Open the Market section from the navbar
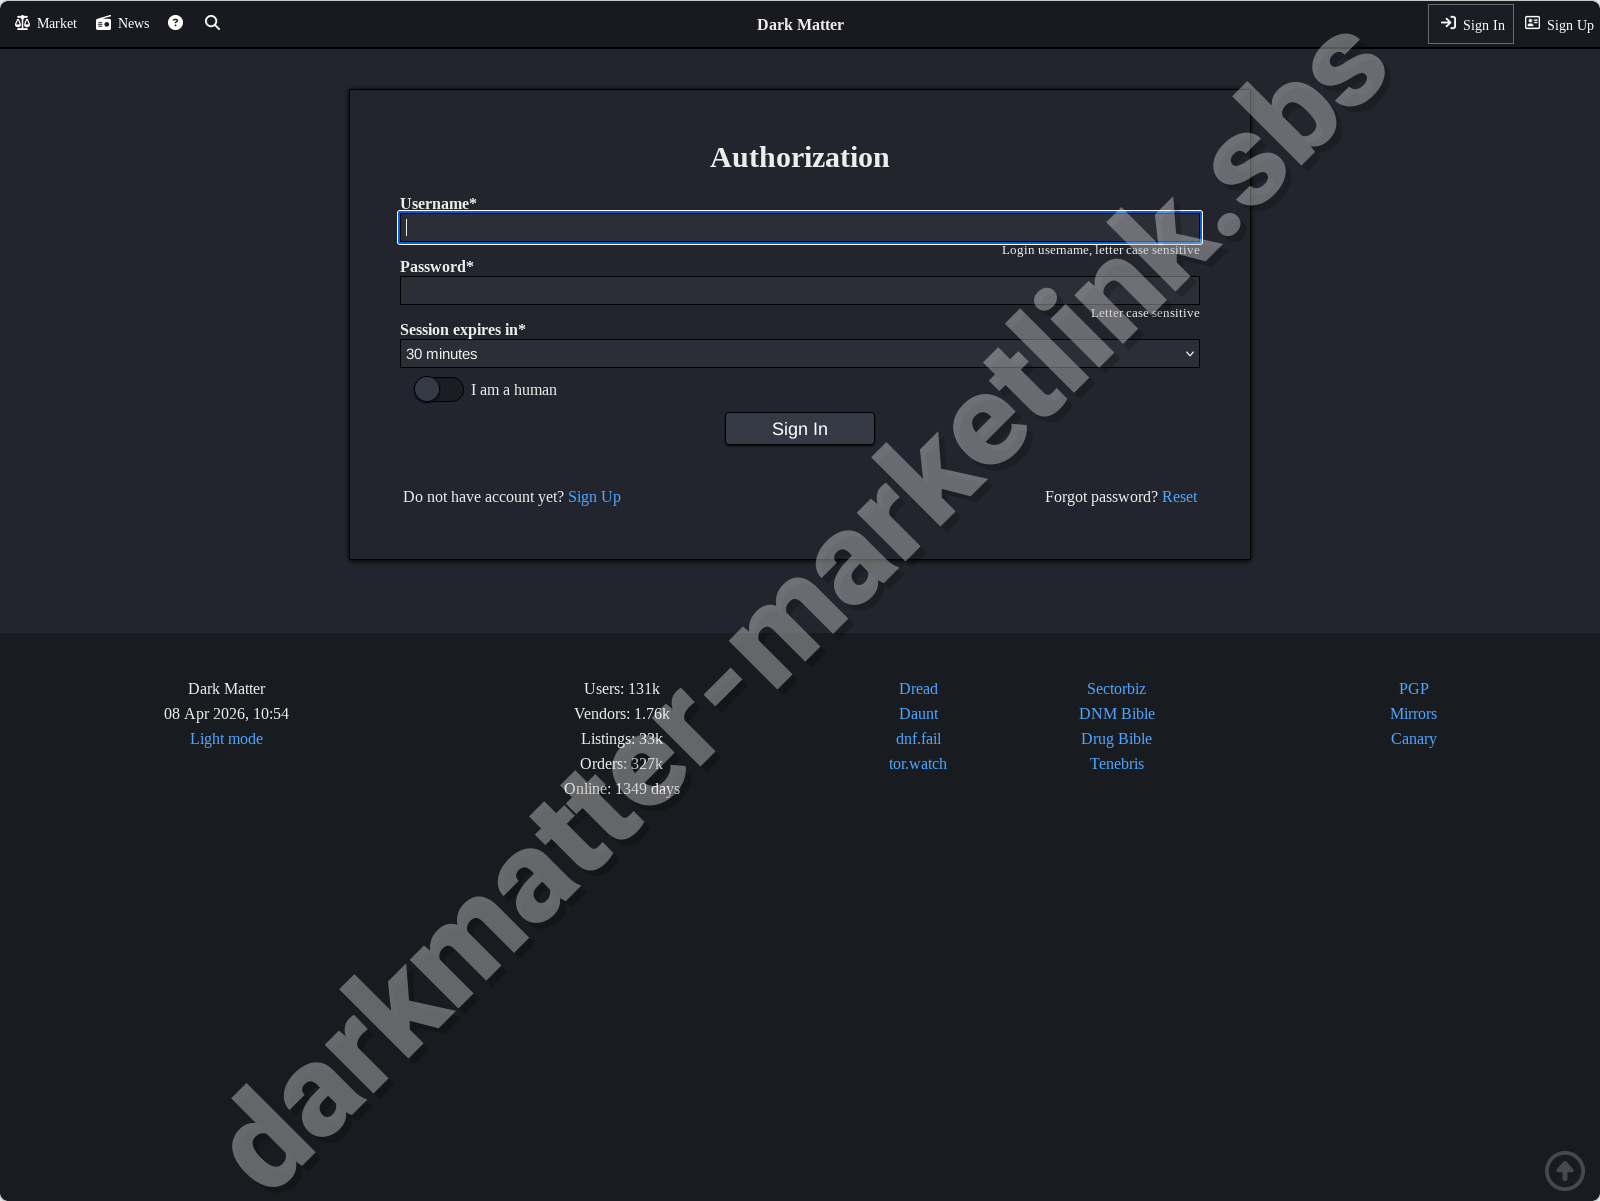 (x=45, y=22)
